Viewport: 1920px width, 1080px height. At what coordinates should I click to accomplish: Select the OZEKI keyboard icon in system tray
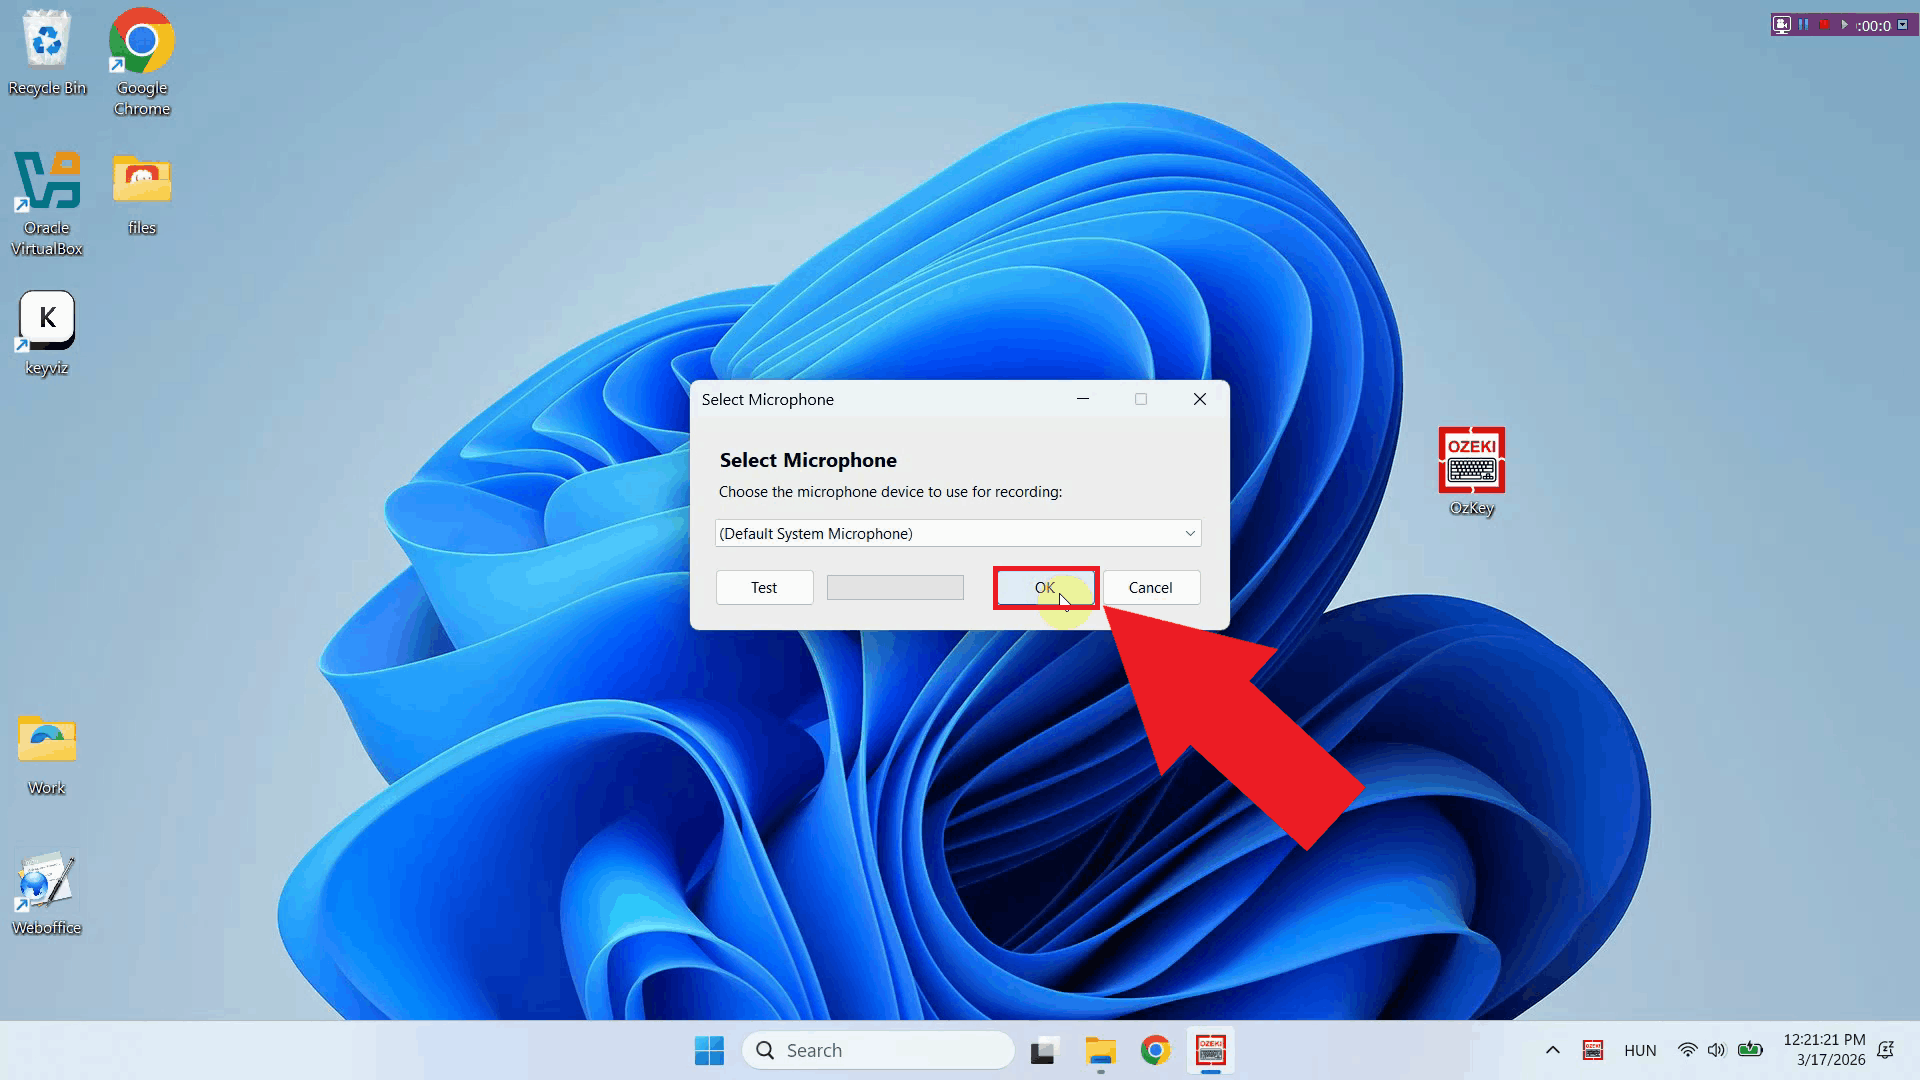click(x=1593, y=1050)
